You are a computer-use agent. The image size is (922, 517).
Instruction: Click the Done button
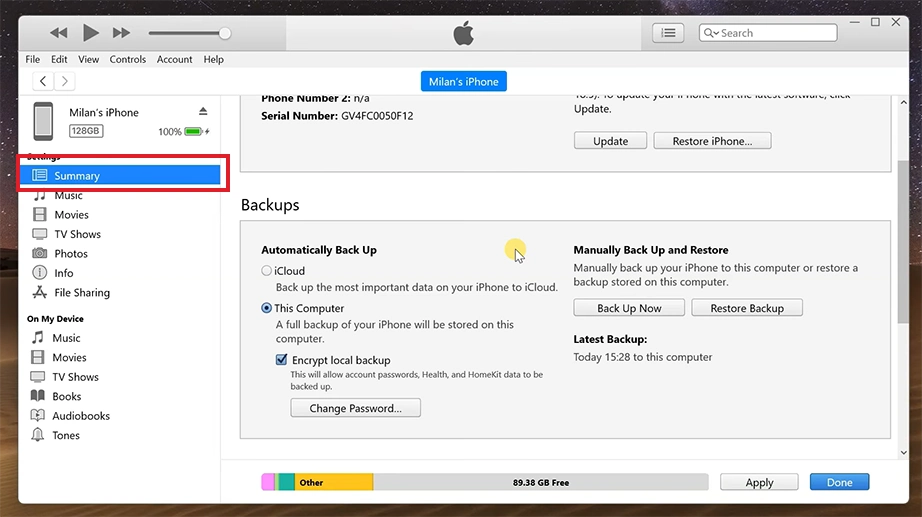[x=839, y=482]
